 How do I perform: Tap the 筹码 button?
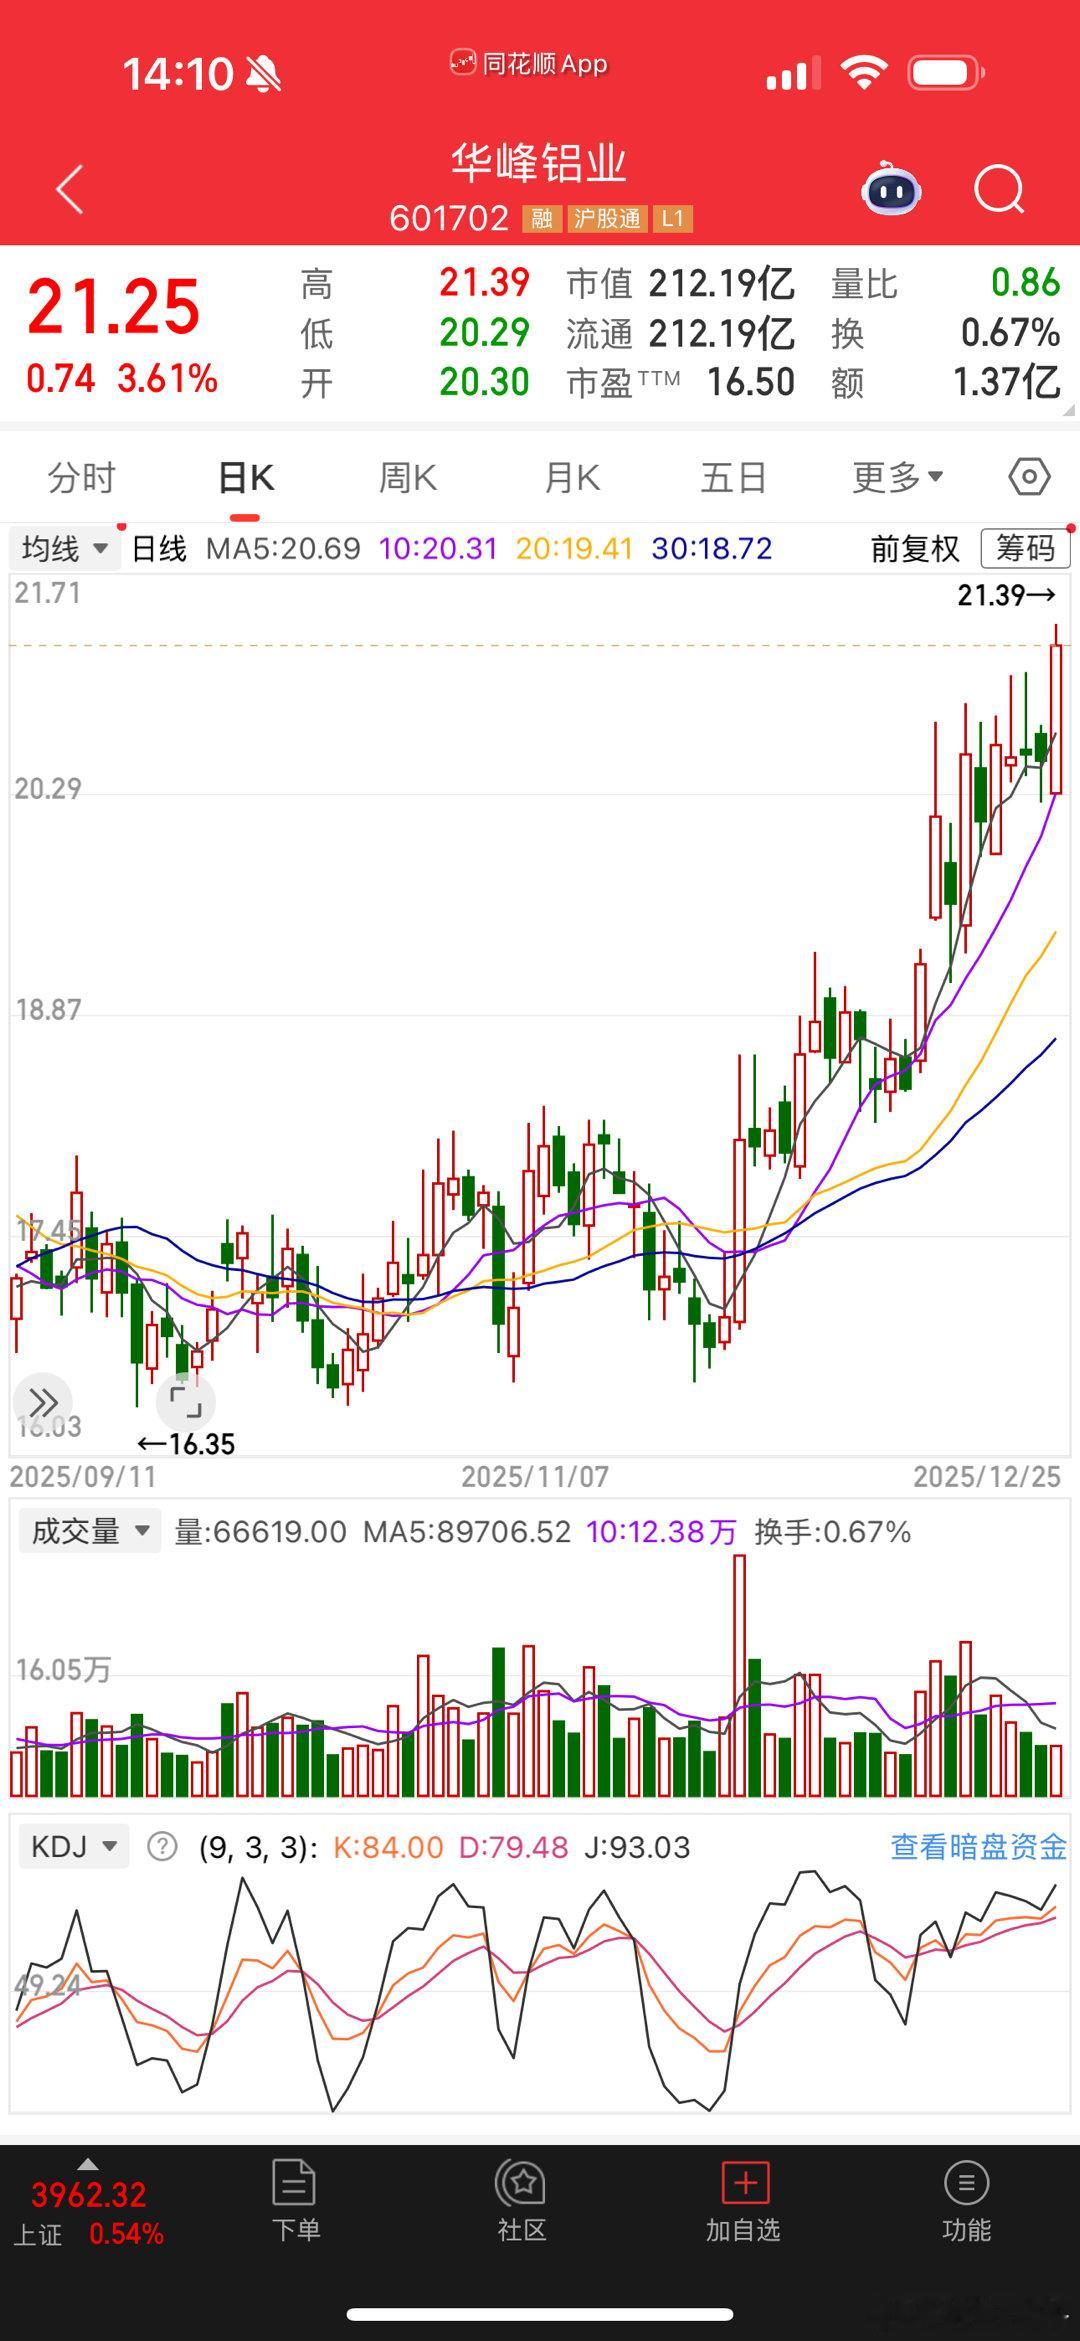[x=1025, y=548]
